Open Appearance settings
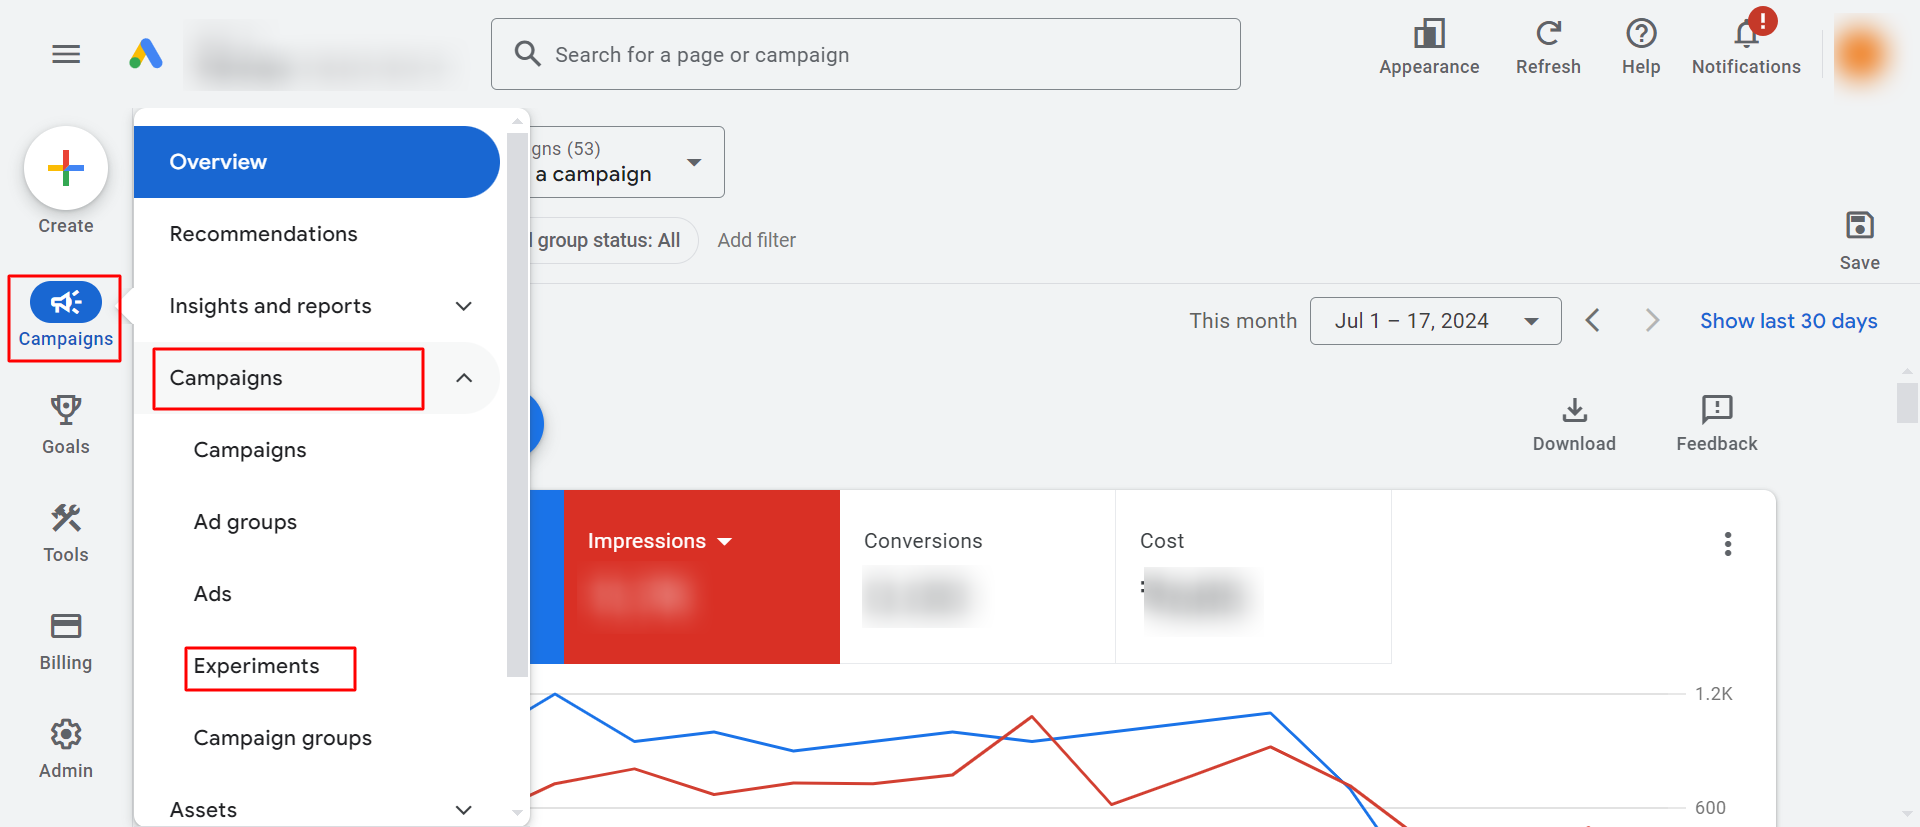1920x827 pixels. [x=1429, y=47]
